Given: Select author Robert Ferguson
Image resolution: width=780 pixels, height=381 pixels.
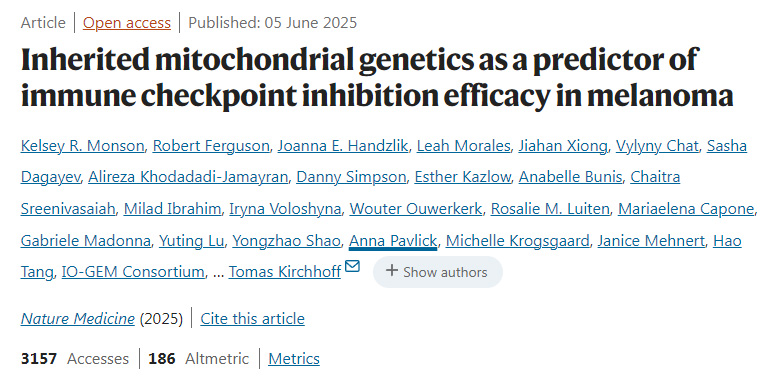Looking at the screenshot, I should (211, 146).
